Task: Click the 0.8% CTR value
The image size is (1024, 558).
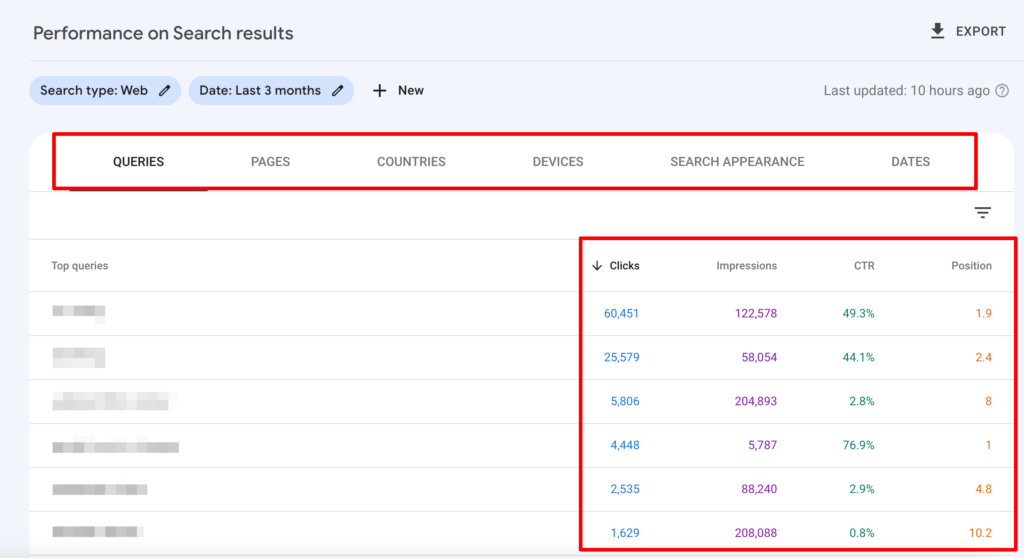Action: click(861, 533)
